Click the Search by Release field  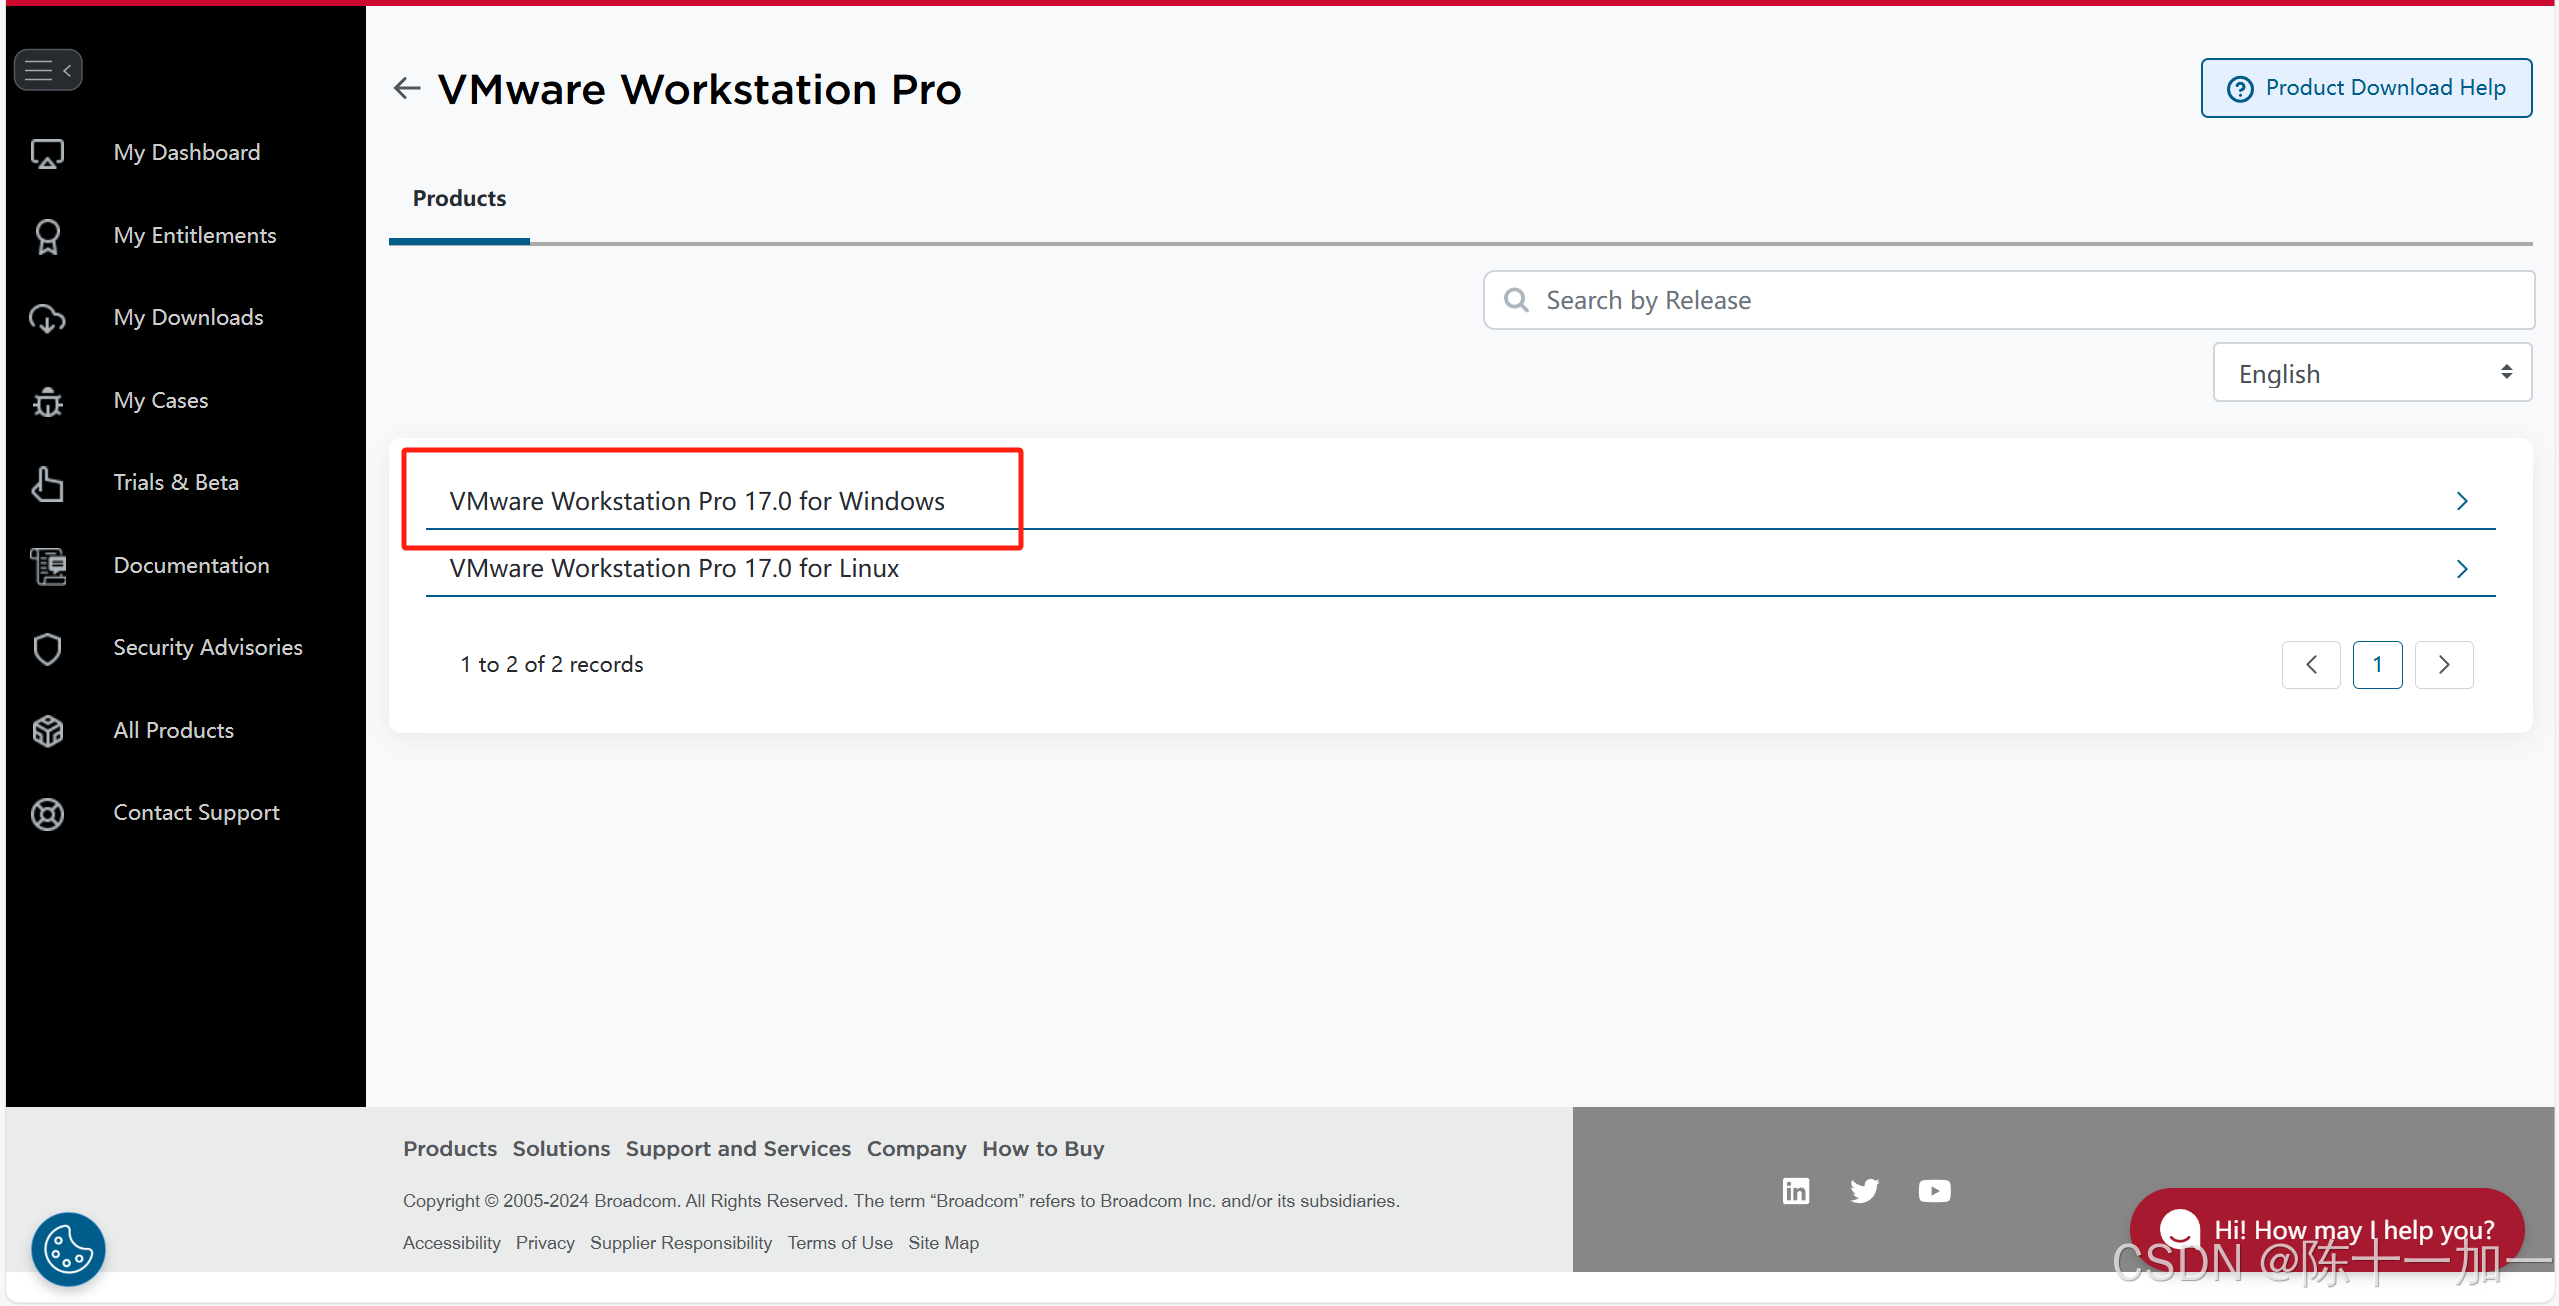tap(2008, 300)
